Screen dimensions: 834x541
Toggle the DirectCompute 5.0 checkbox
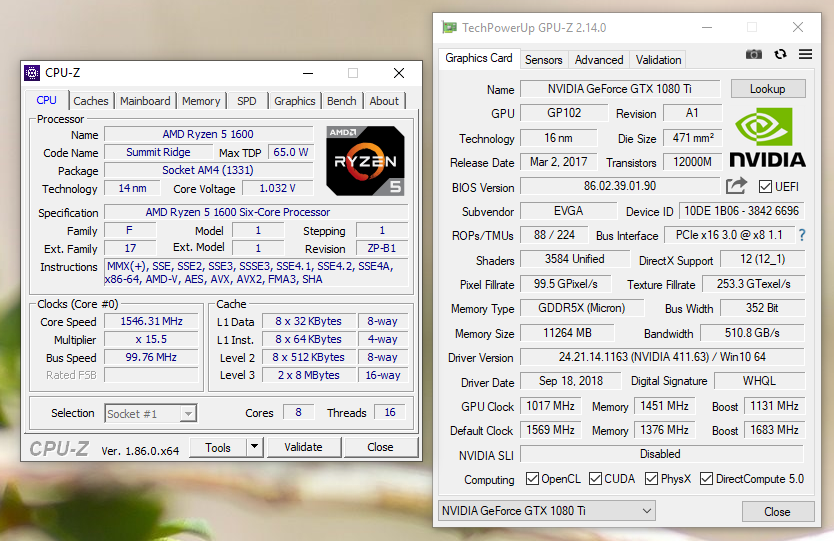coord(706,479)
